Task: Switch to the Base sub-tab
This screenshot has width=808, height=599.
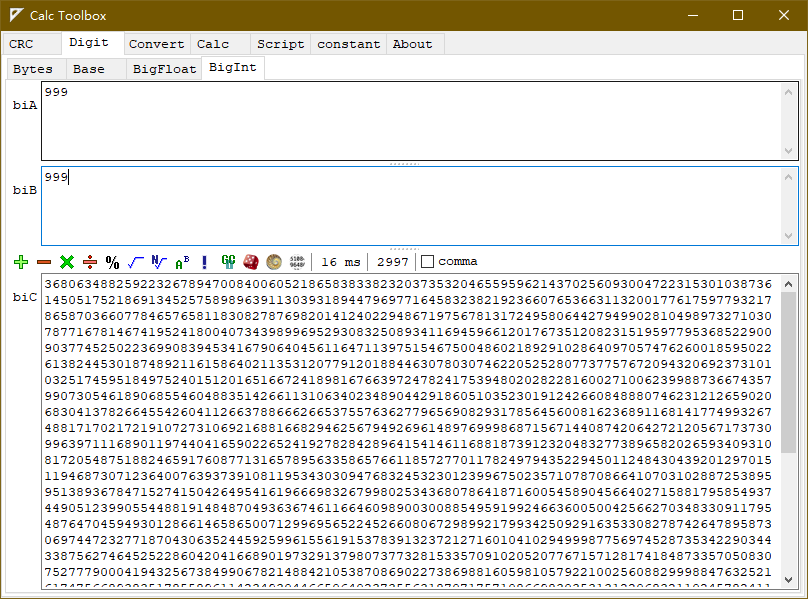Action: pos(96,69)
